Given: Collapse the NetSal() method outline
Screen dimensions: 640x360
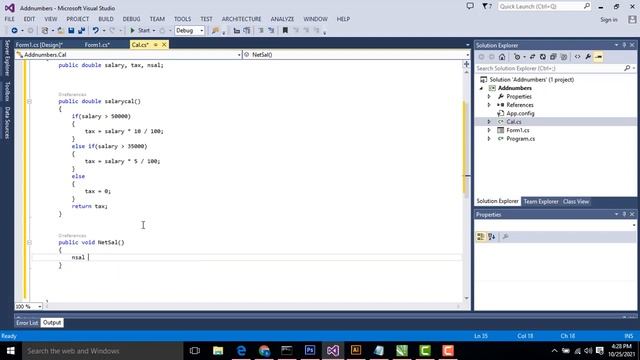Looking at the screenshot, I should (x=29, y=242).
